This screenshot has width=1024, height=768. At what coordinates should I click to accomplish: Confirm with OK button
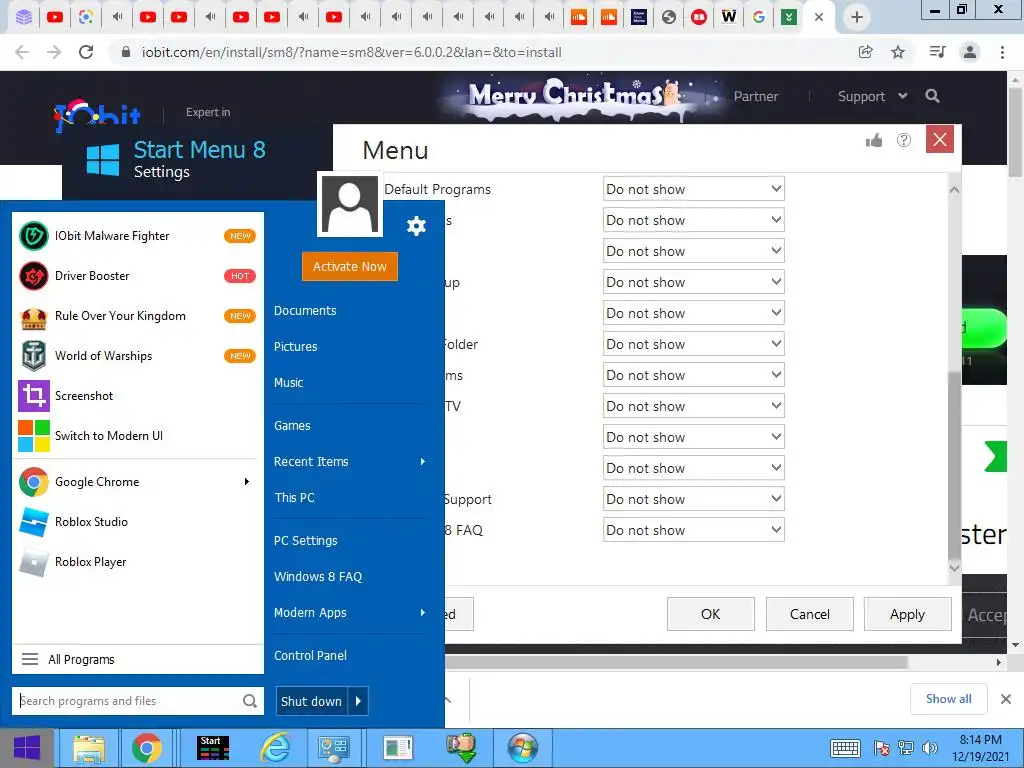[x=711, y=614]
